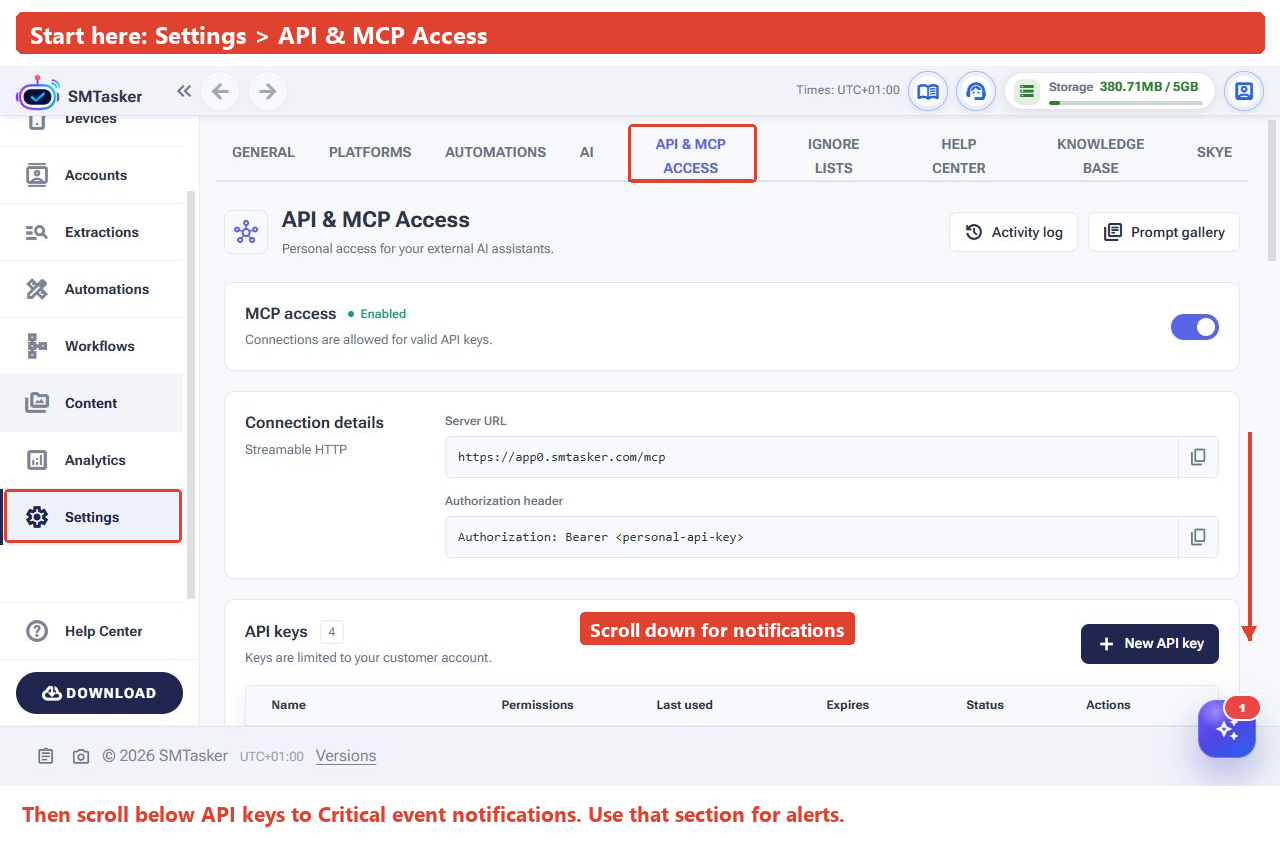Click the Download button

click(x=99, y=693)
